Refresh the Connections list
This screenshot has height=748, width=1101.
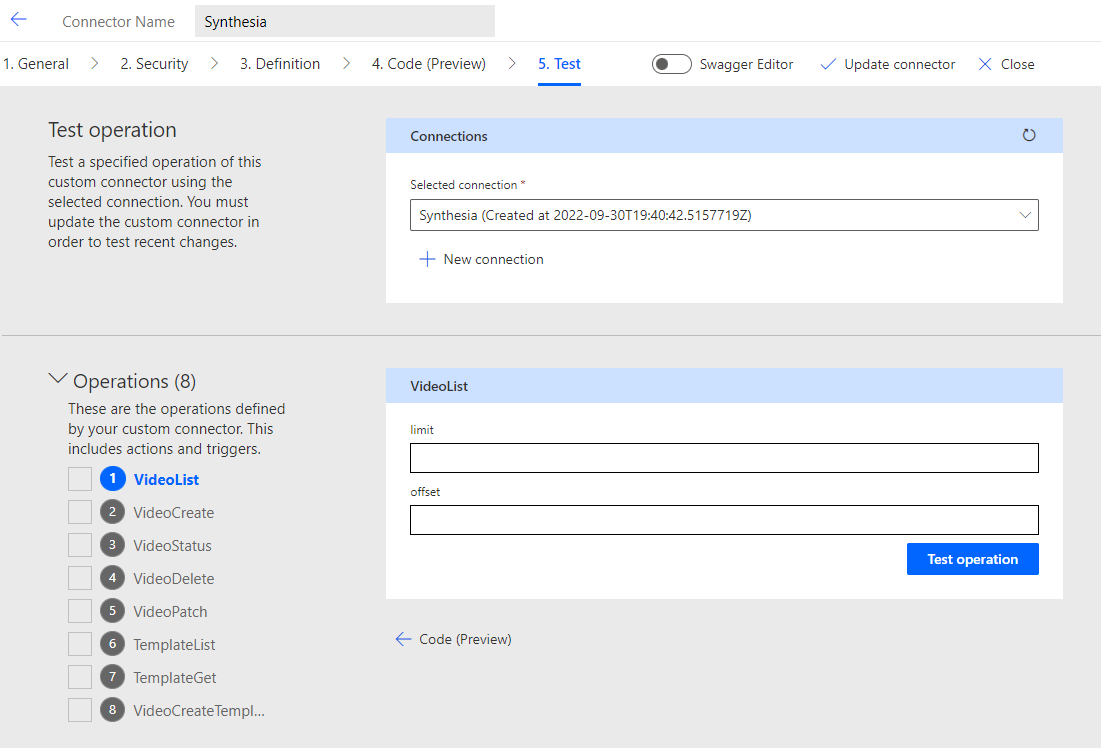tap(1029, 135)
